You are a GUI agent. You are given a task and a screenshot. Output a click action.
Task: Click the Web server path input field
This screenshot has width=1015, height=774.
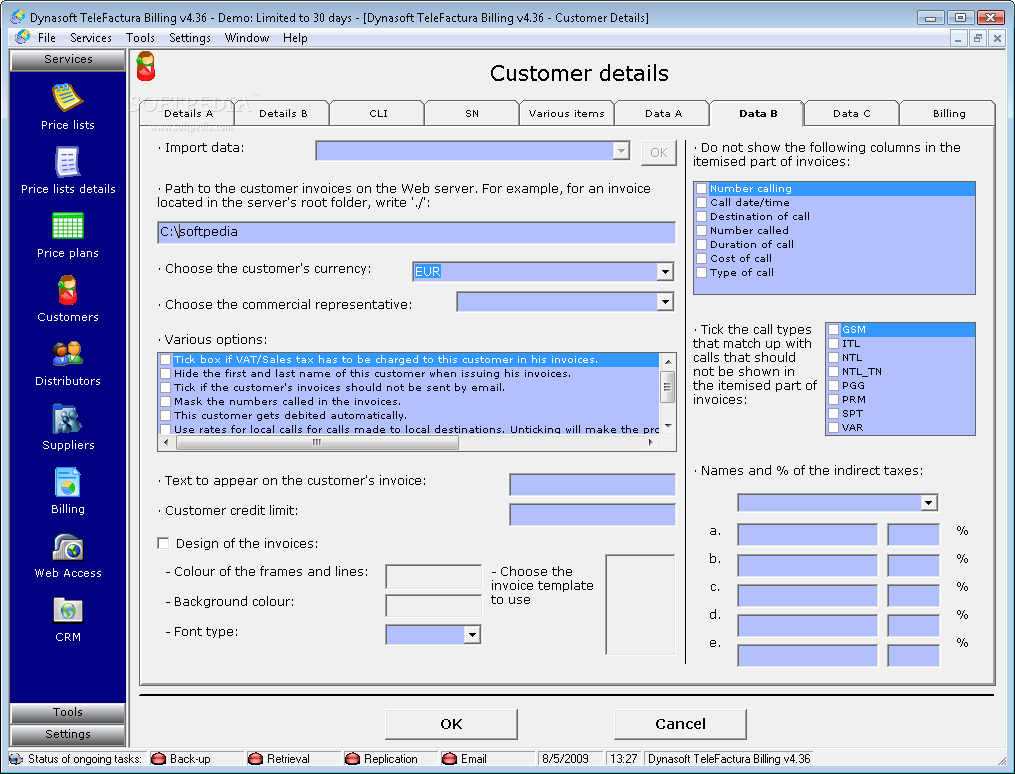pyautogui.click(x=416, y=232)
